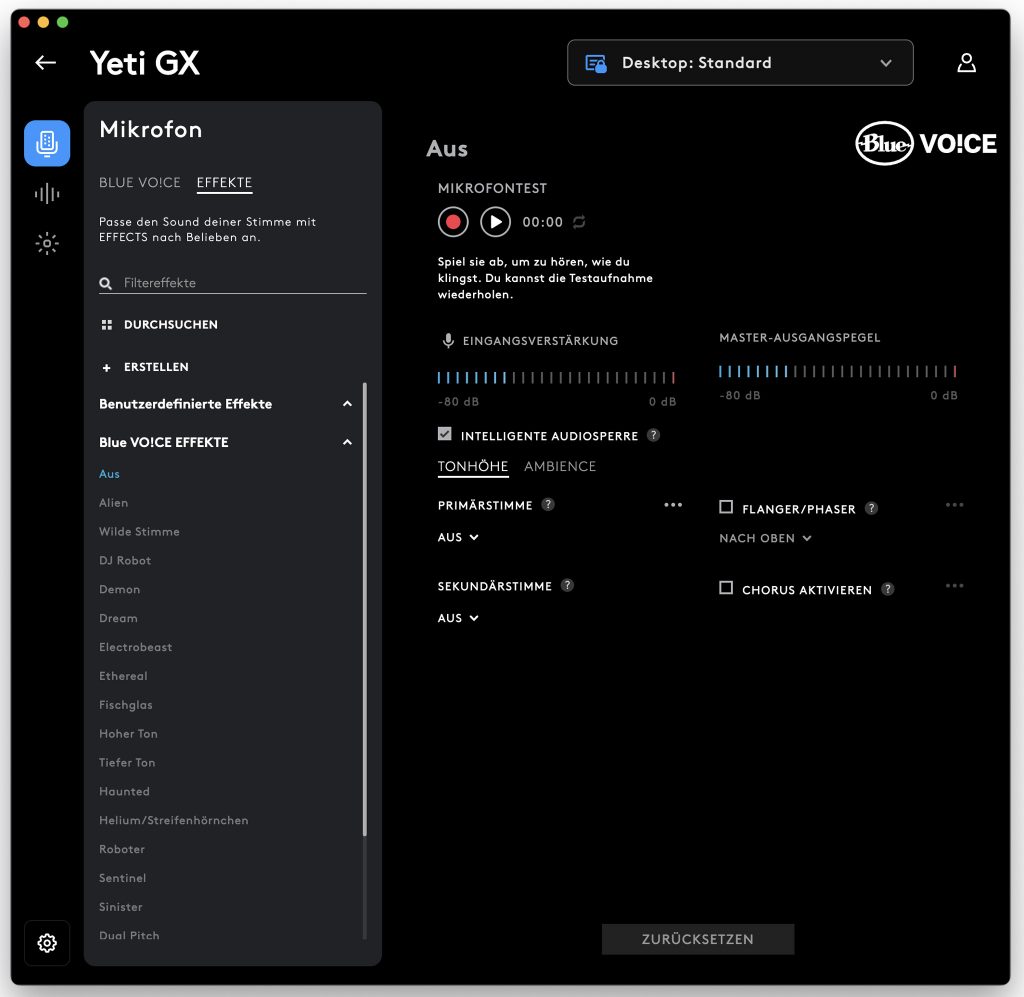Viewport: 1024px width, 997px height.
Task: Show help for Primärstimme
Action: (548, 504)
